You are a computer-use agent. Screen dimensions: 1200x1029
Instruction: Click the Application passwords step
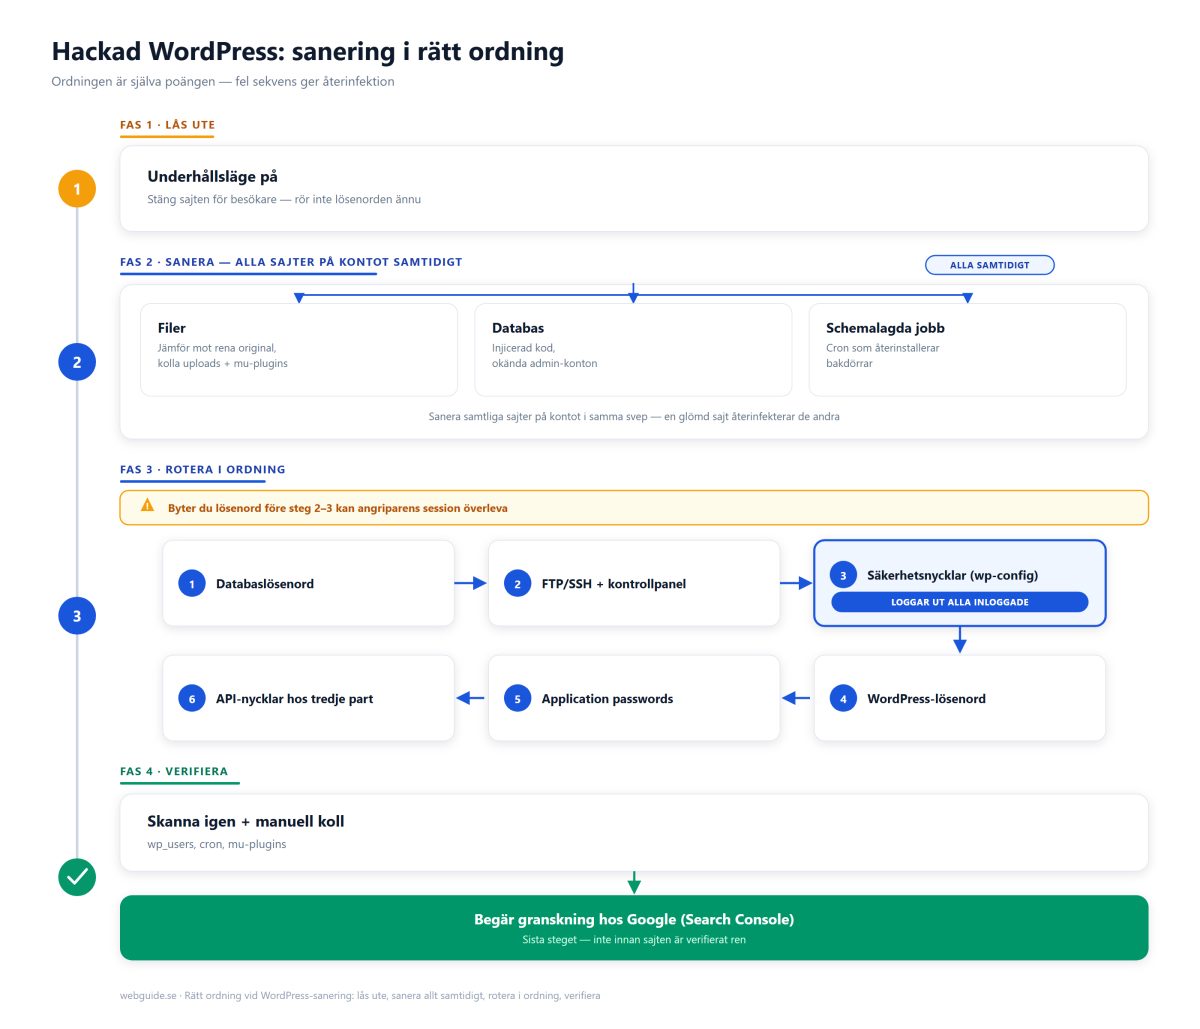point(634,699)
